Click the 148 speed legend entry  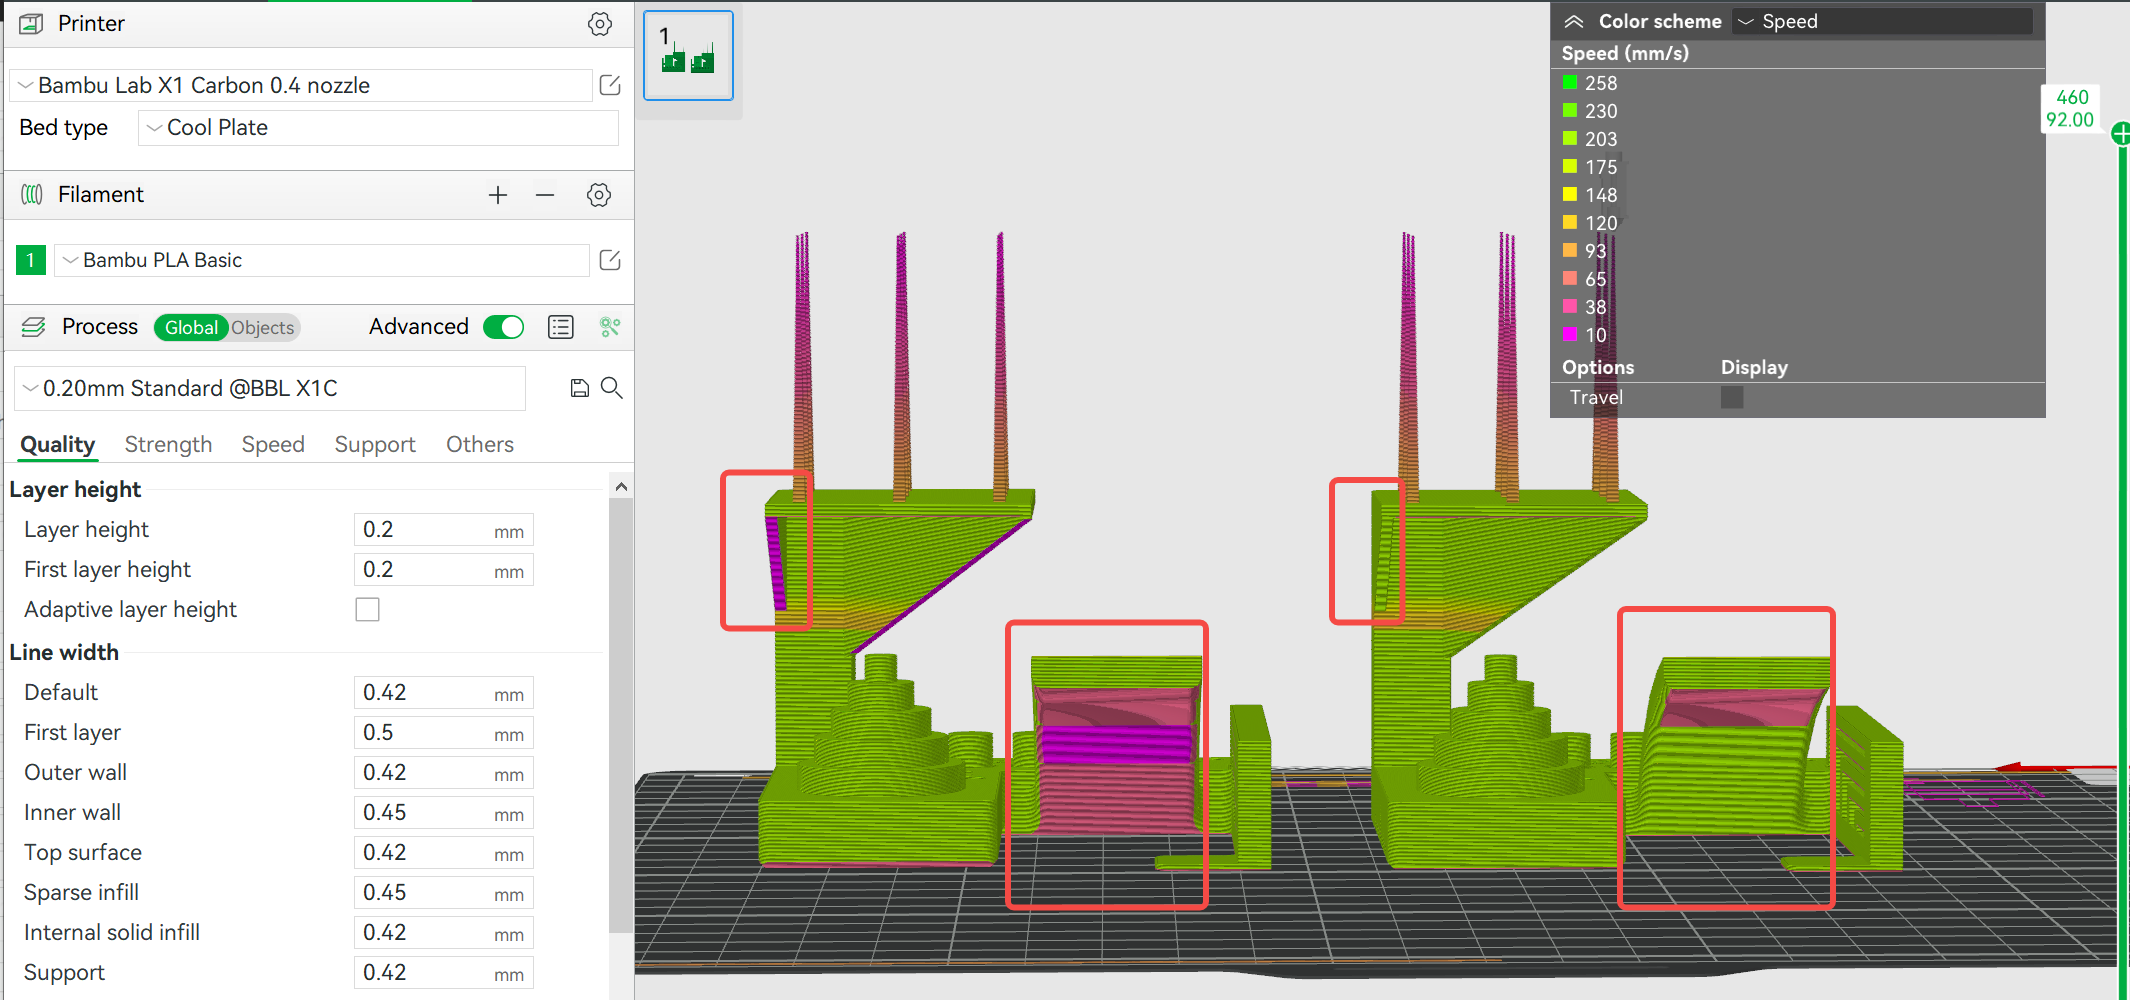click(x=1590, y=195)
